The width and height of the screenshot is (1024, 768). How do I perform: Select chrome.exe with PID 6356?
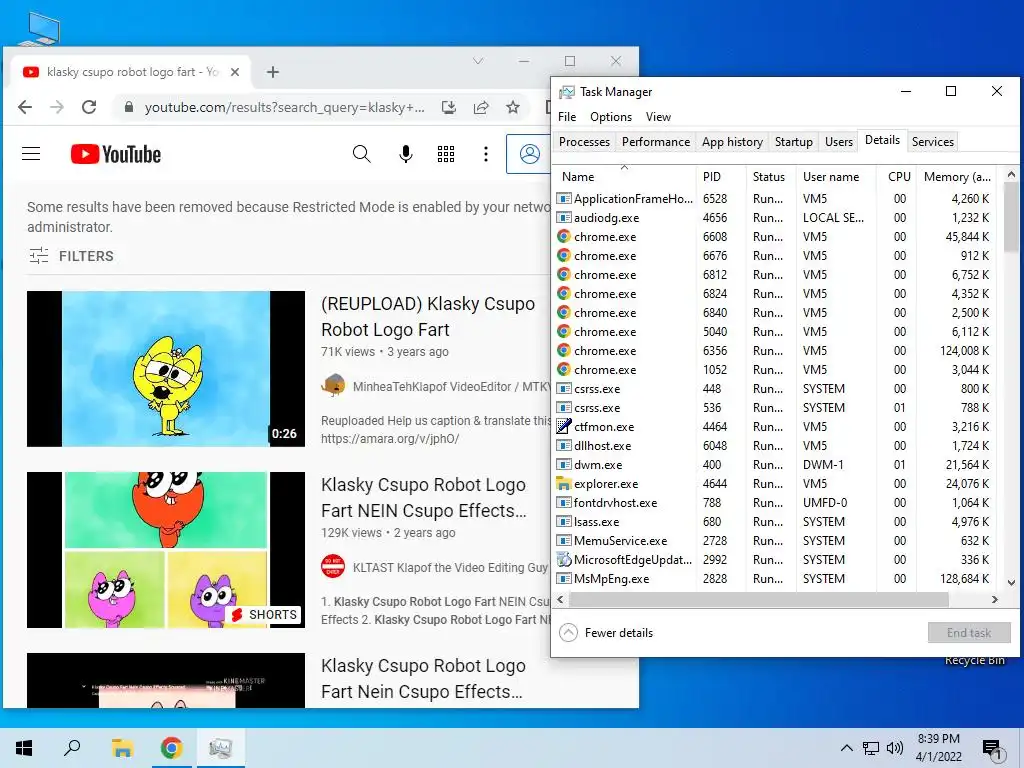777,351
